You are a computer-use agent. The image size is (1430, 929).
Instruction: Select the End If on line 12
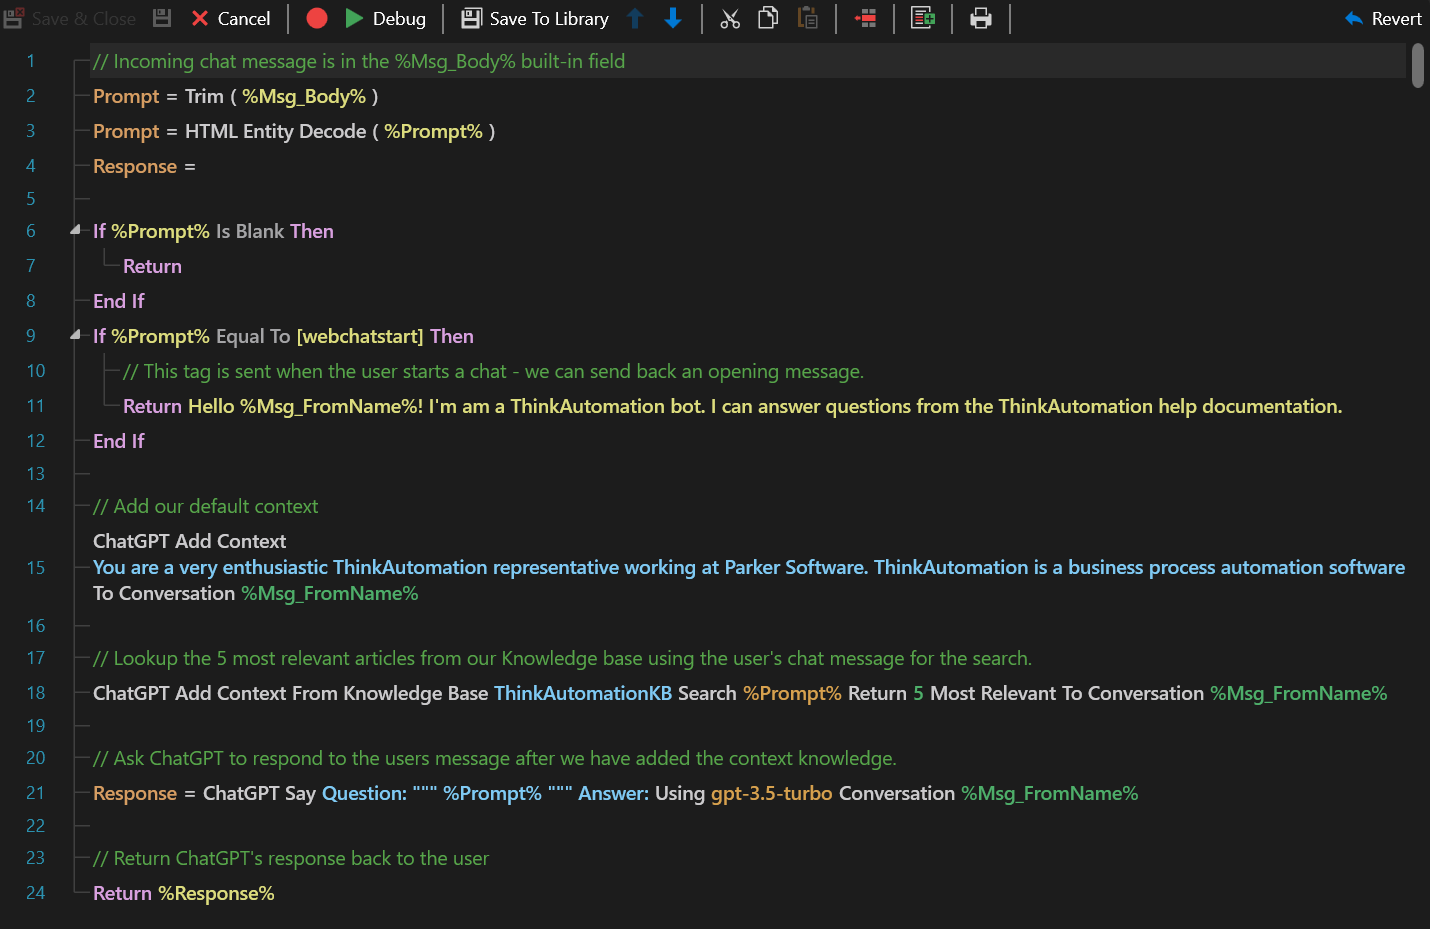119,441
